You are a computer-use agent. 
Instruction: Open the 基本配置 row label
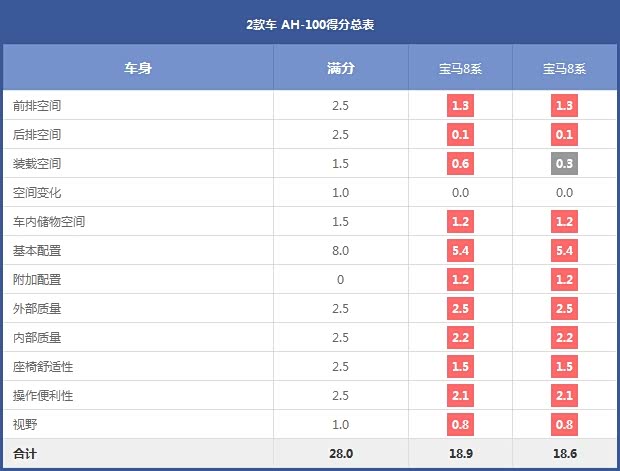37,251
